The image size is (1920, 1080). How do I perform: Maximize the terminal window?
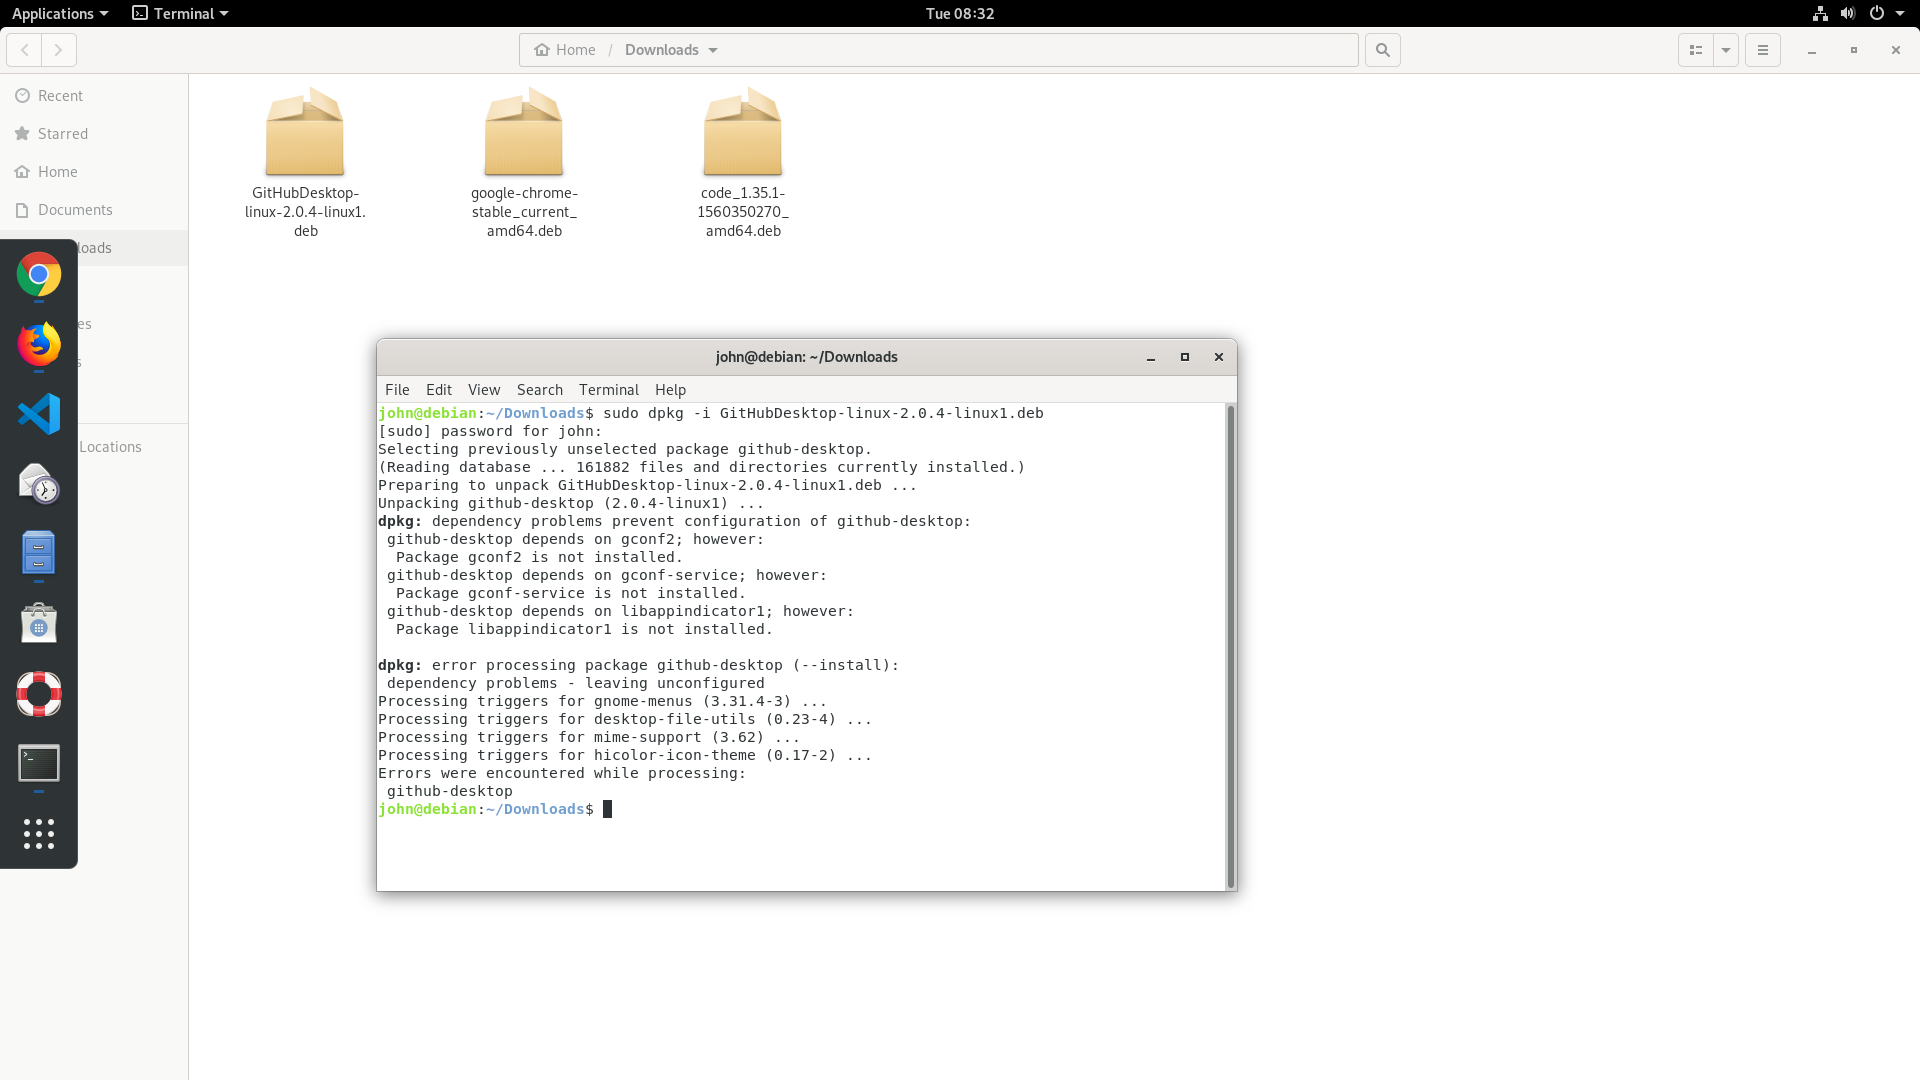point(1185,357)
